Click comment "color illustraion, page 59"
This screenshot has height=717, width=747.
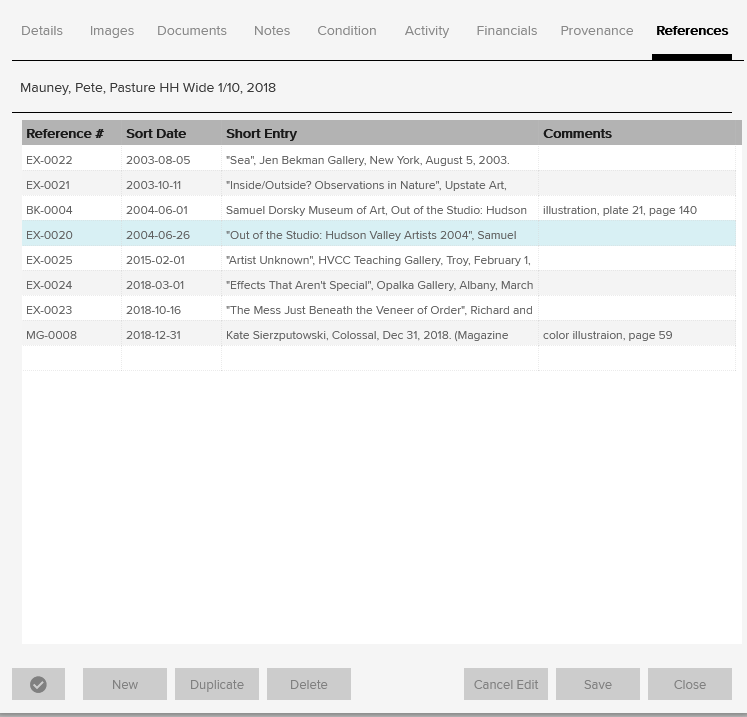[x=607, y=335]
